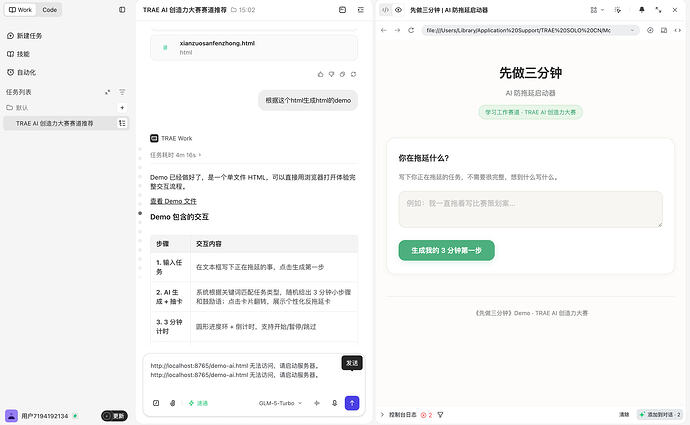Viewport: 690px width, 425px height.
Task: Click the split-book icon right of URL bar
Action: [664, 30]
